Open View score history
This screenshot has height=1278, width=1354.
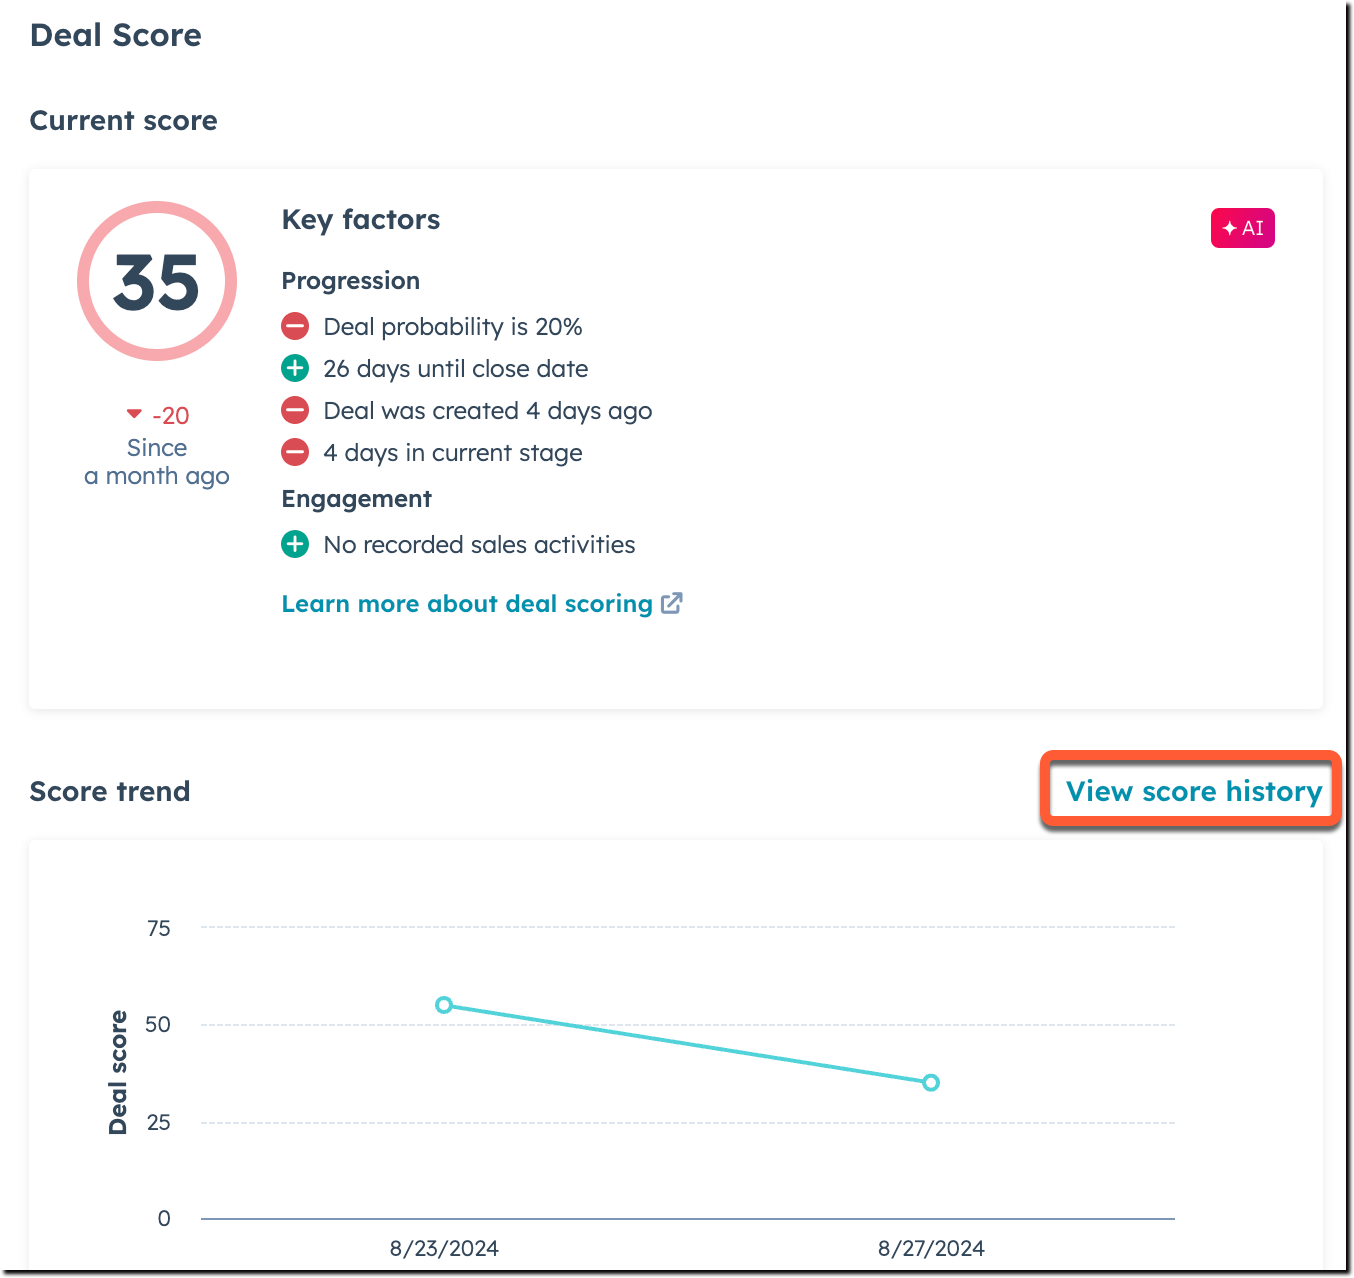click(1193, 791)
